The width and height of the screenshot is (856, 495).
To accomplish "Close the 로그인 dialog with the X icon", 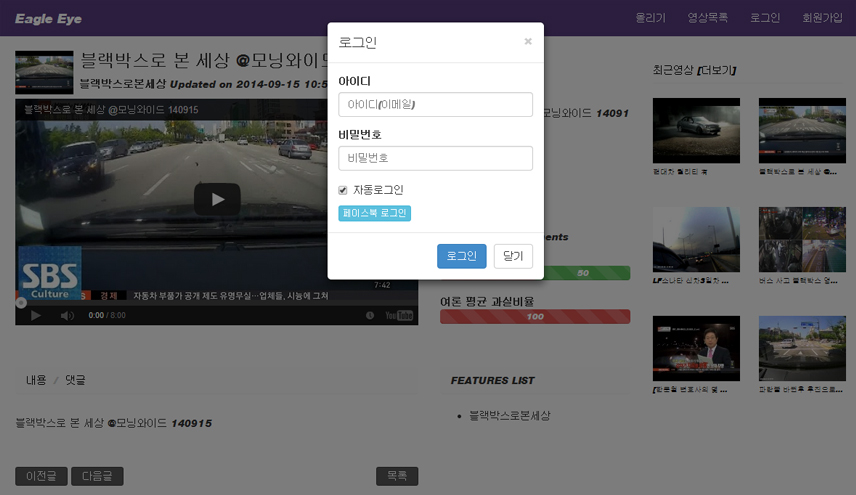I will [x=528, y=42].
